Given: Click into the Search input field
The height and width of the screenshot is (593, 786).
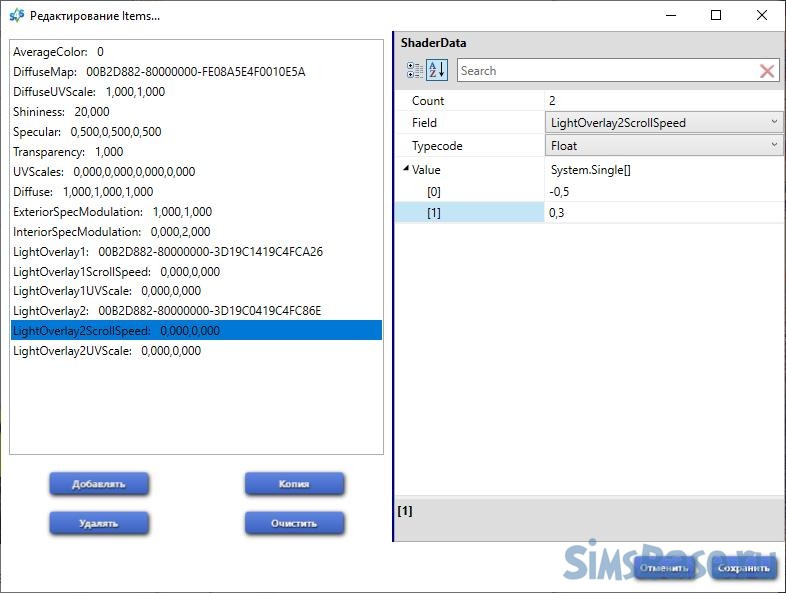Looking at the screenshot, I should click(x=605, y=71).
